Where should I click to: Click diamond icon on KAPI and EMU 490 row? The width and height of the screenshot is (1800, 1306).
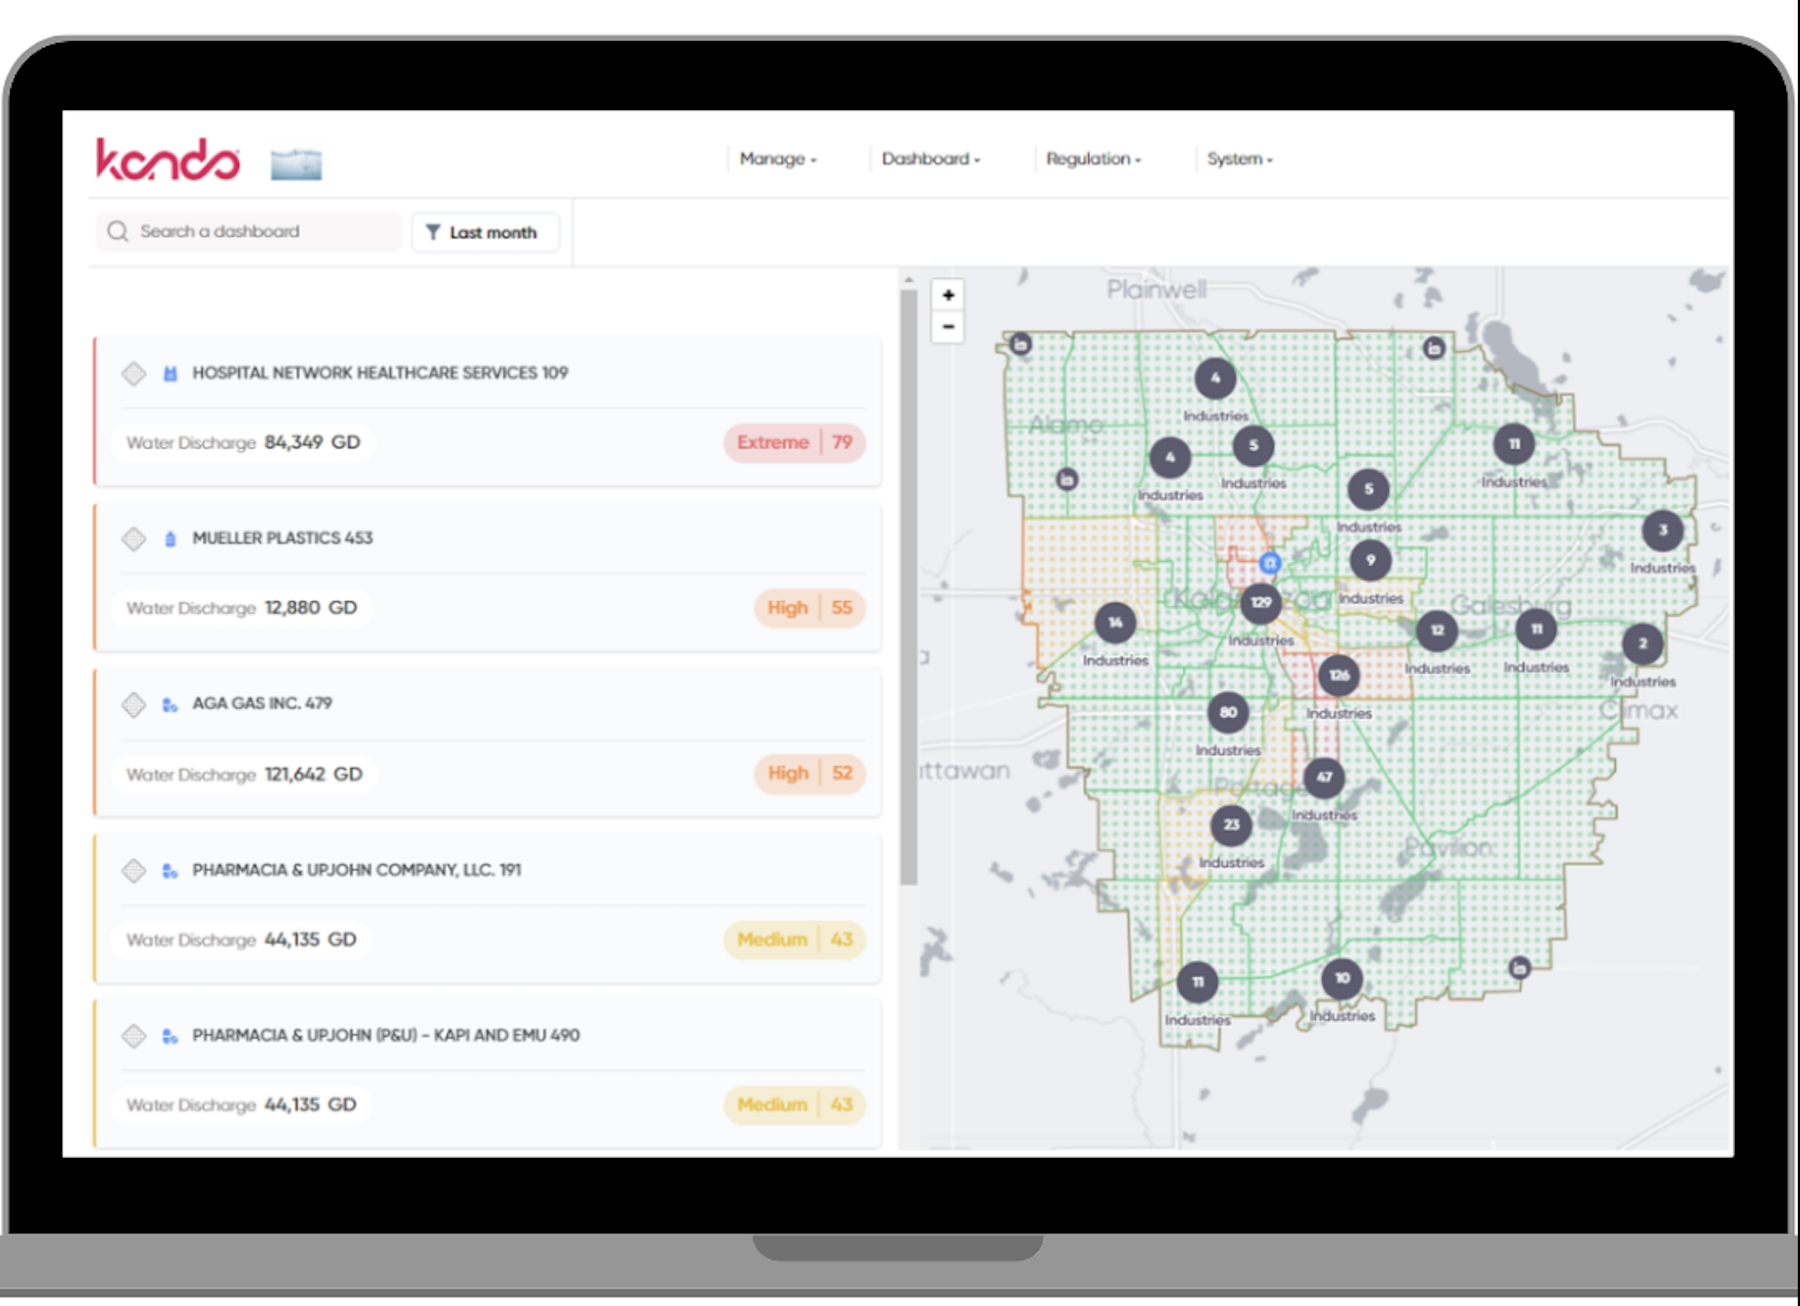(134, 1036)
